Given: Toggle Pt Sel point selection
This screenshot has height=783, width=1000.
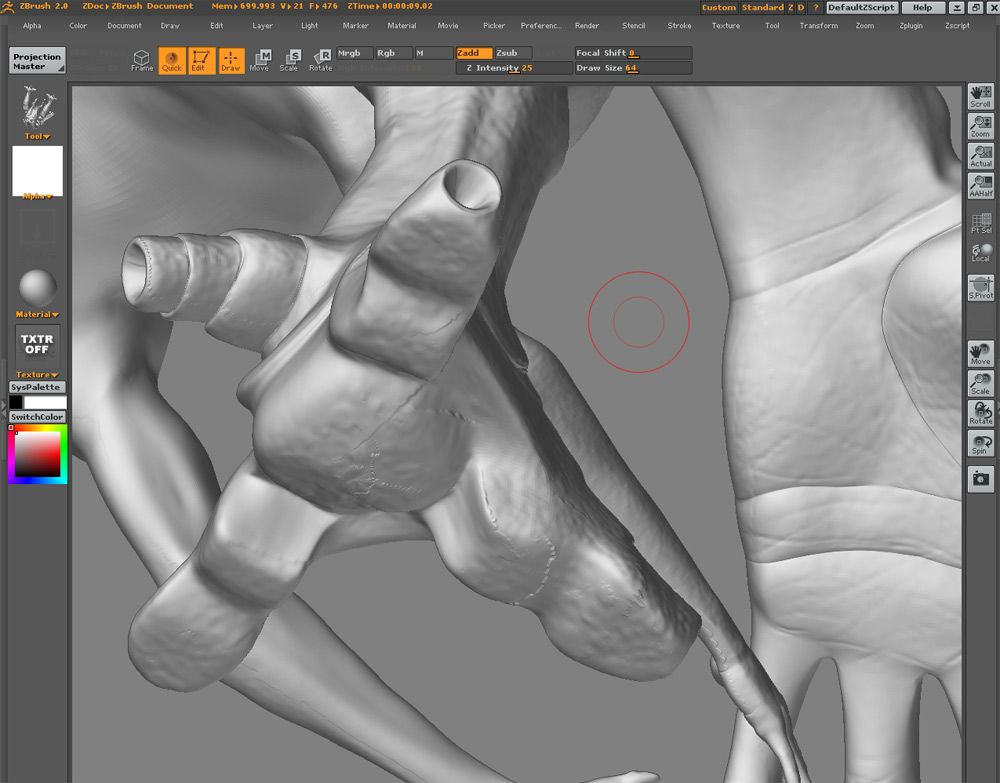Looking at the screenshot, I should [x=980, y=223].
